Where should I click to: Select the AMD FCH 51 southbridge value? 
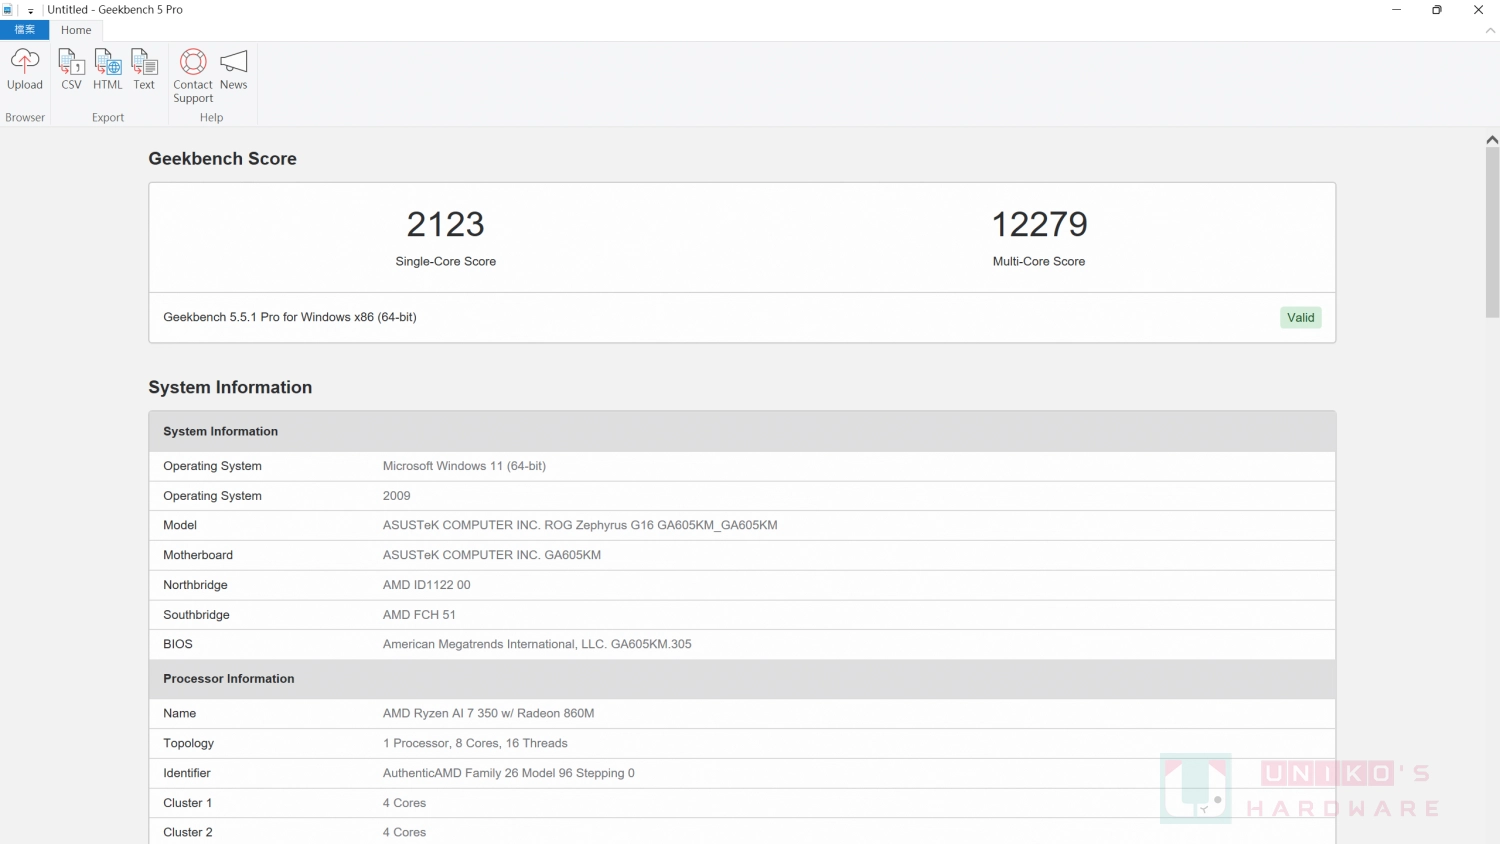[x=419, y=615]
